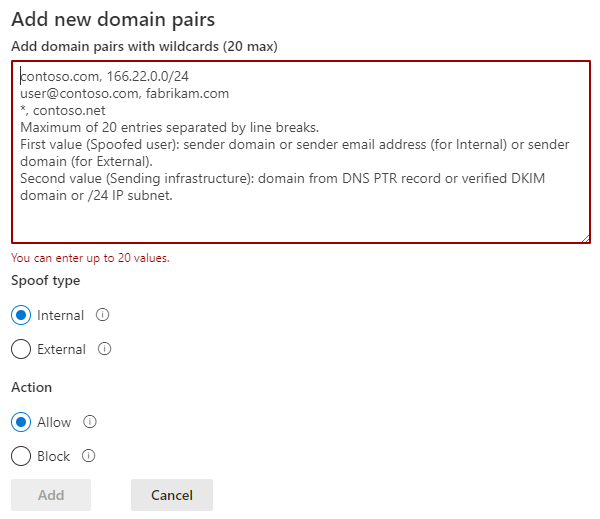Image resolution: width=600 pixels, height=519 pixels.
Task: Focus the domain pairs text area
Action: click(301, 152)
